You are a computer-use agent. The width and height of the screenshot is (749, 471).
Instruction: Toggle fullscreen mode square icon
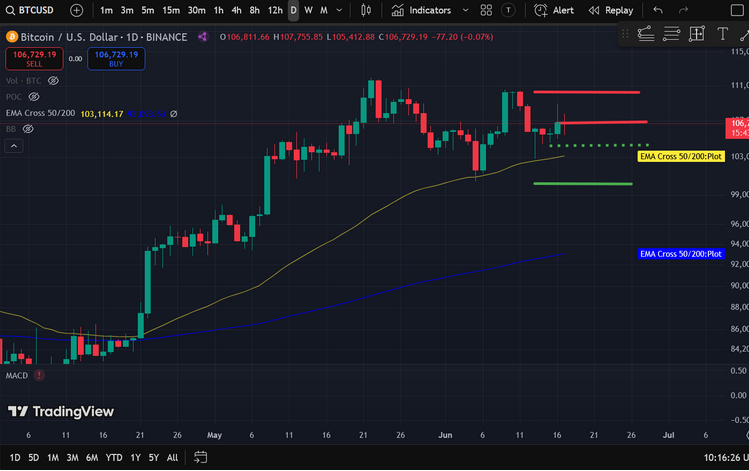(737, 10)
